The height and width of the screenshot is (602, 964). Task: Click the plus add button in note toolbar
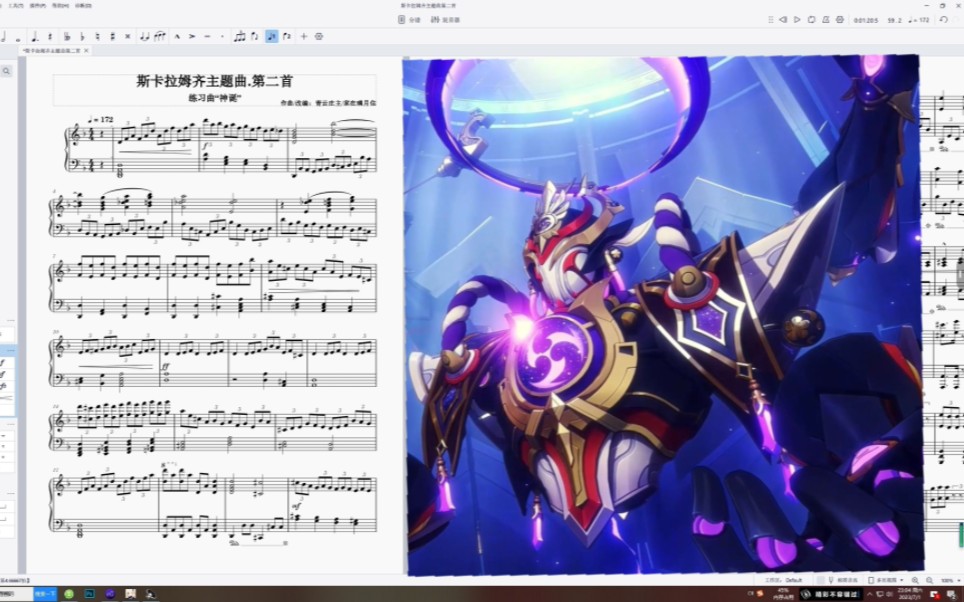(304, 37)
